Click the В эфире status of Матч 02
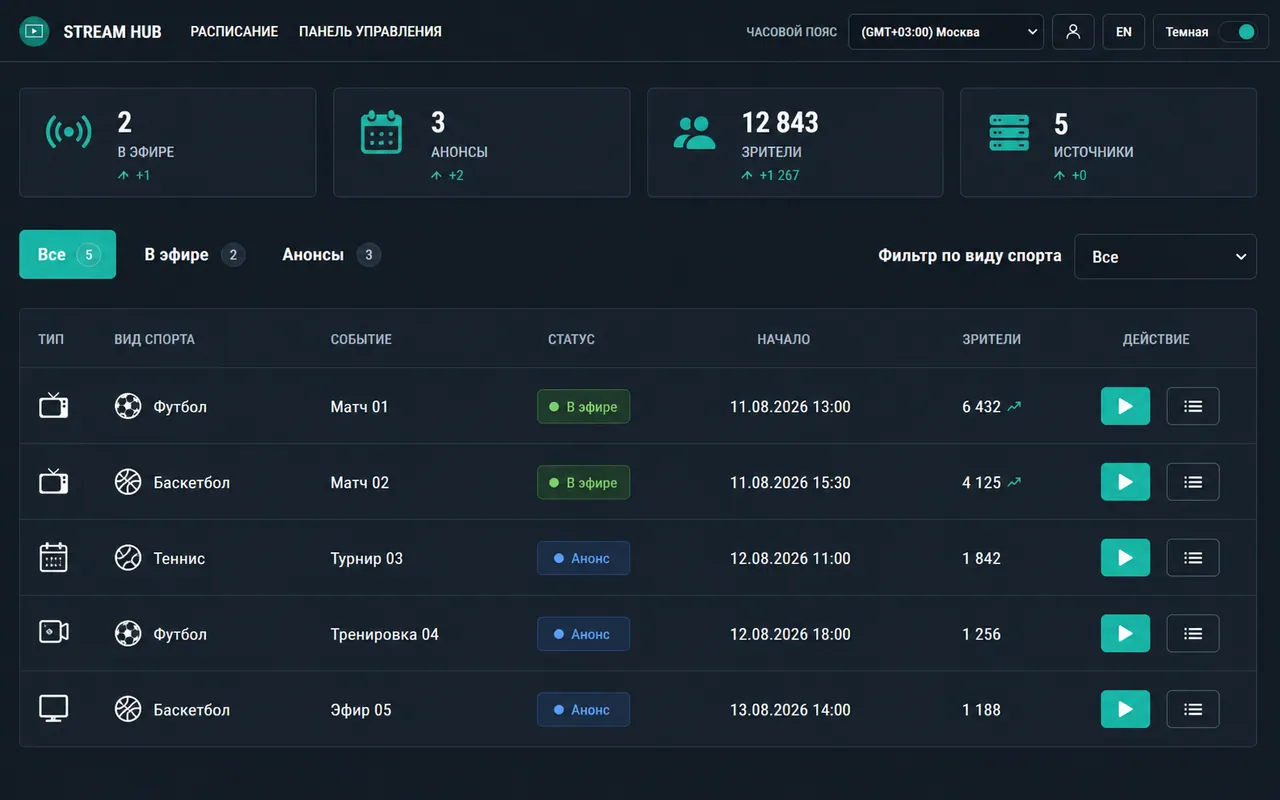 [x=583, y=482]
